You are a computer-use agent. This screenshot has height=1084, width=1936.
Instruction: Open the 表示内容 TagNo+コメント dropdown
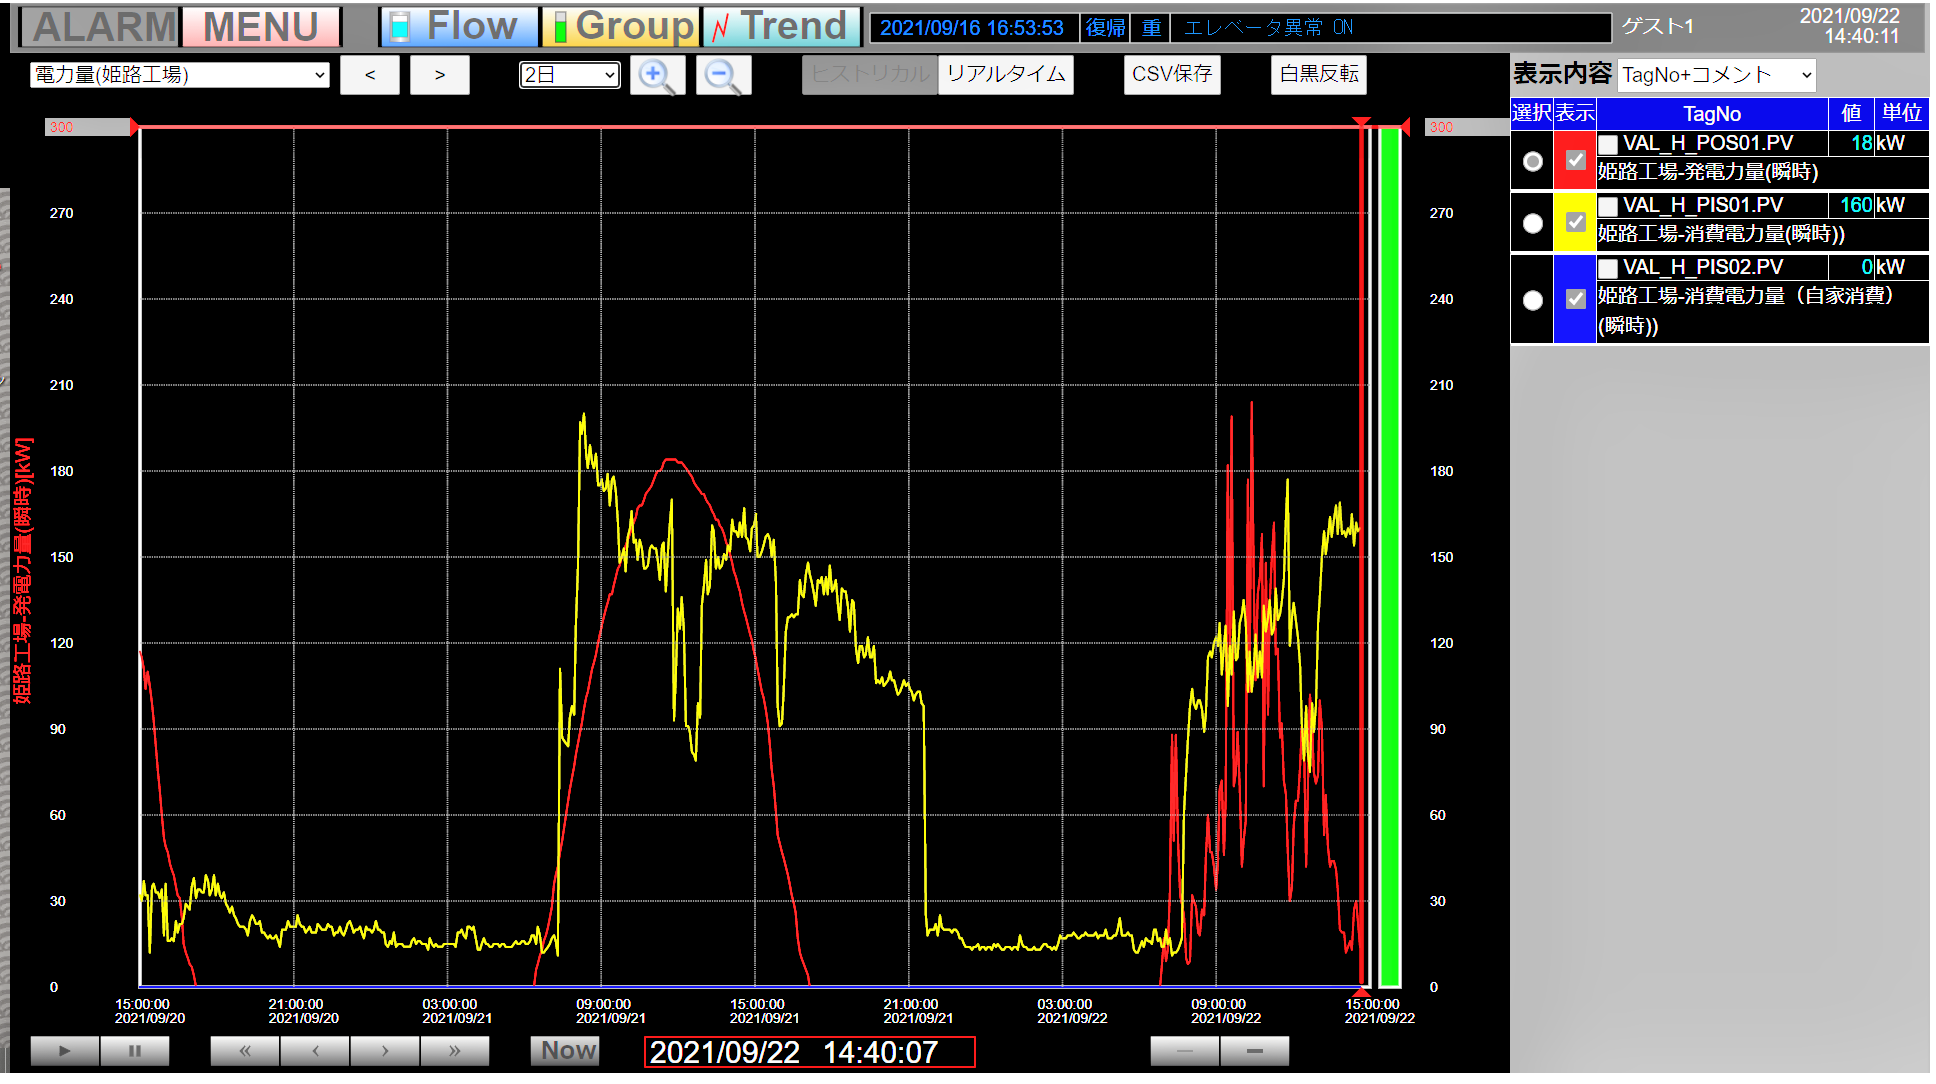pos(1717,75)
